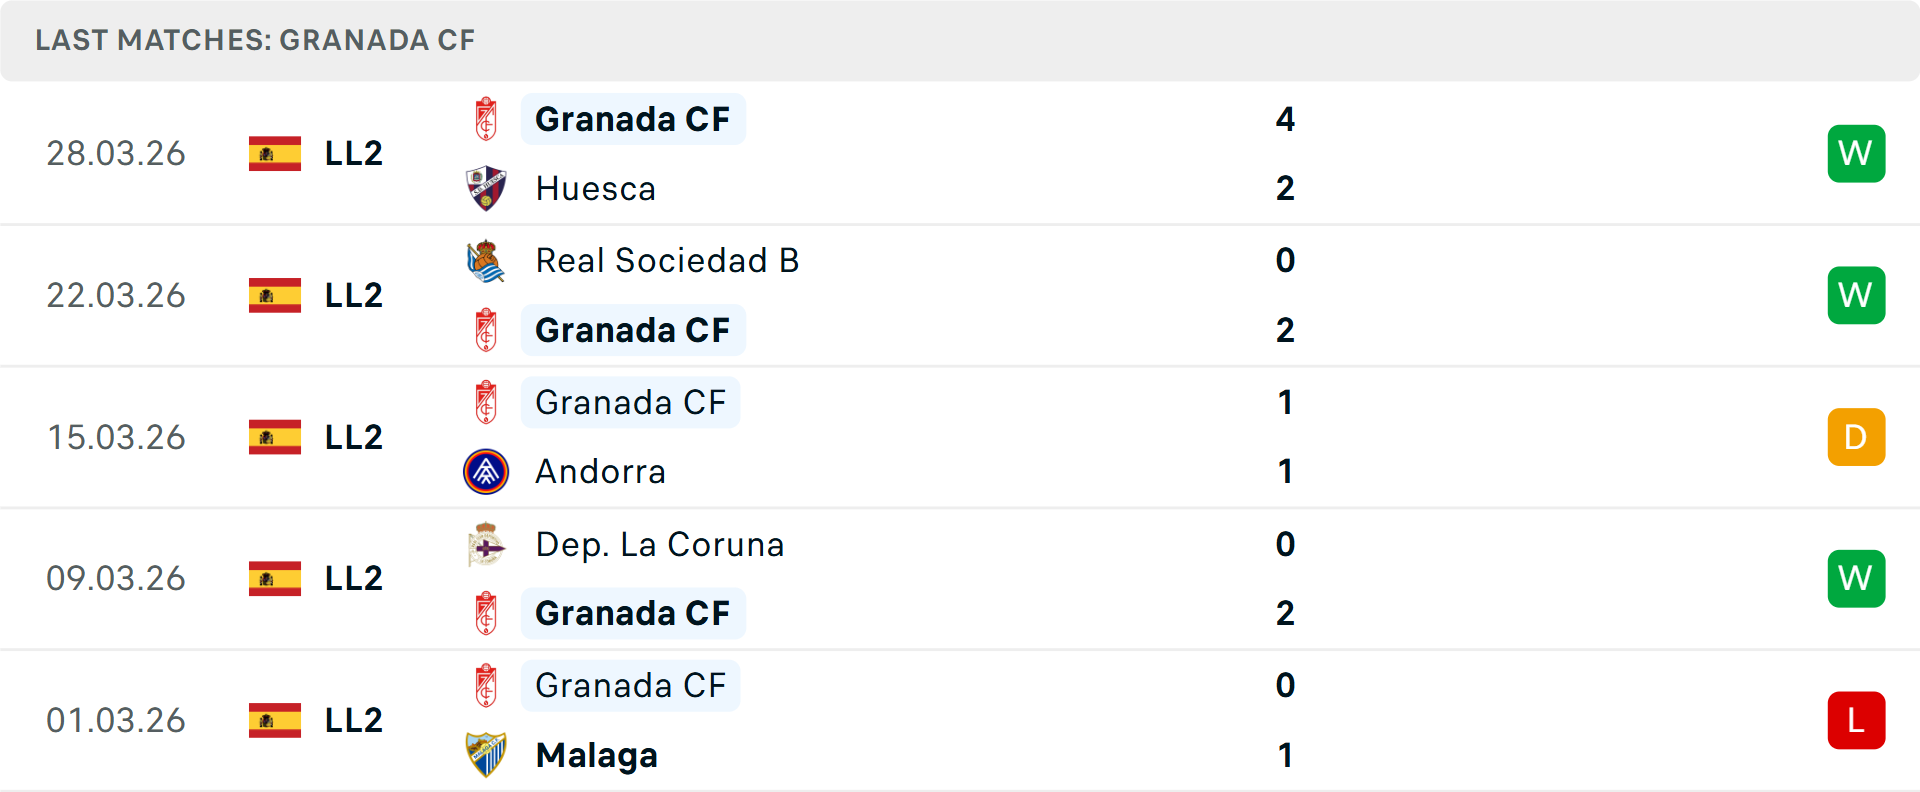Click the orange D draw badge
The image size is (1920, 792).
[1856, 437]
